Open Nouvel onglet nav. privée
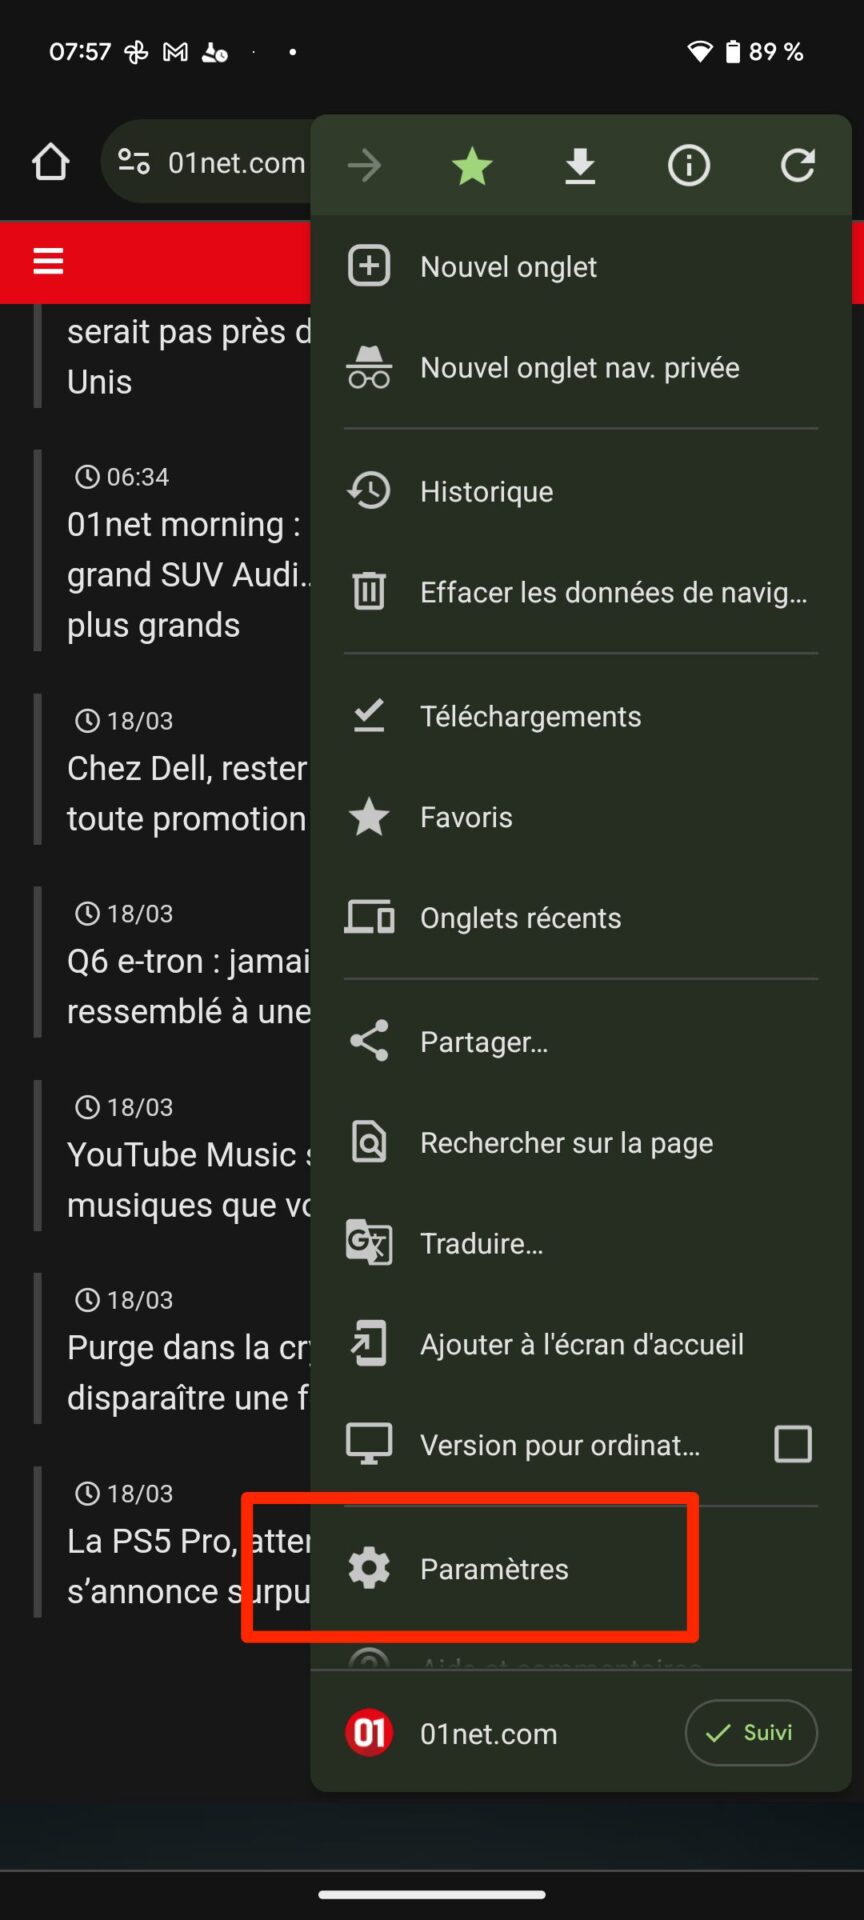Screen dimensions: 864x1920 click(x=581, y=368)
